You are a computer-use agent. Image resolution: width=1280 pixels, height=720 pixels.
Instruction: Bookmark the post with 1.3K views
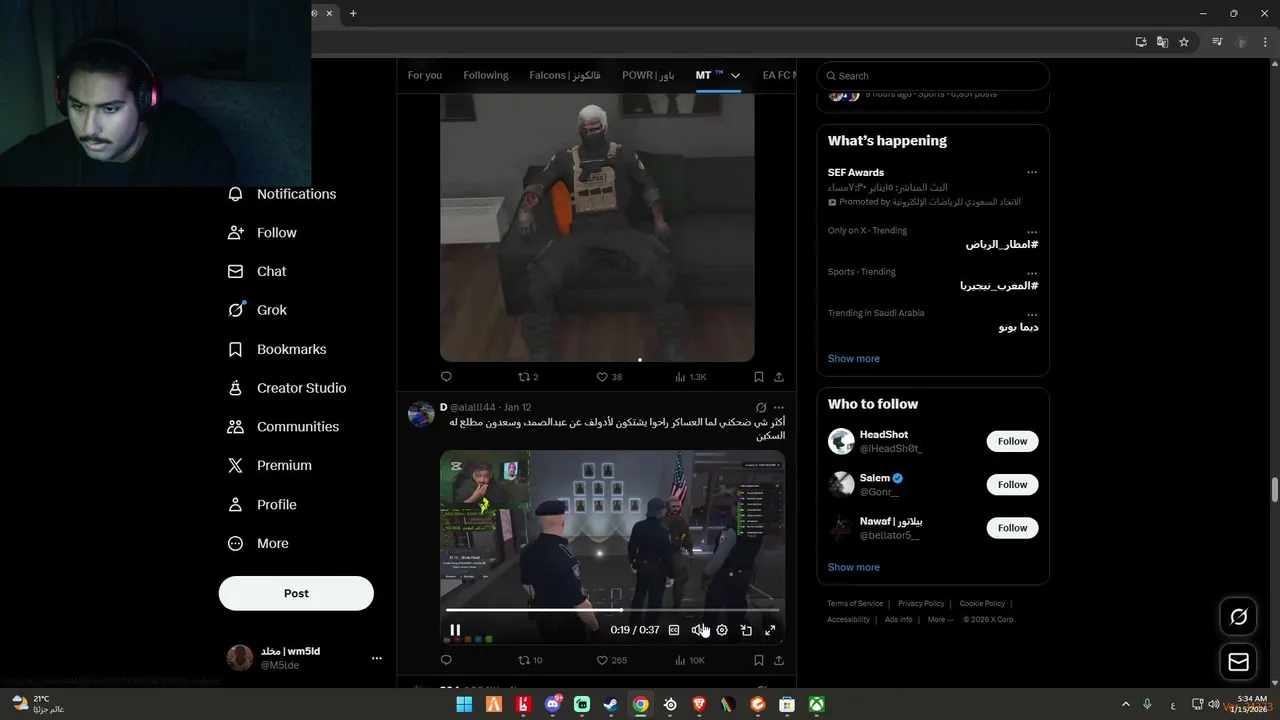pyautogui.click(x=759, y=377)
